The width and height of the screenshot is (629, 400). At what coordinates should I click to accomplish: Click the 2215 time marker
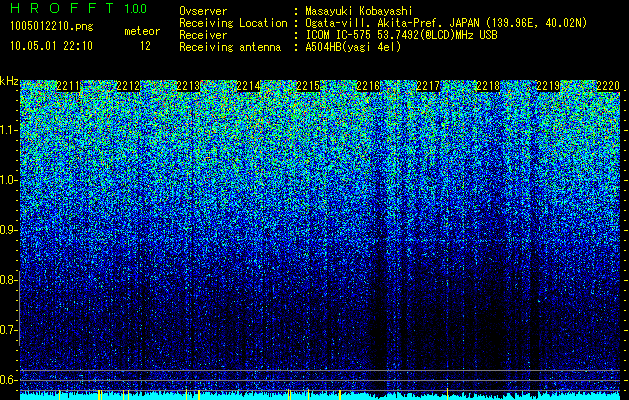308,86
